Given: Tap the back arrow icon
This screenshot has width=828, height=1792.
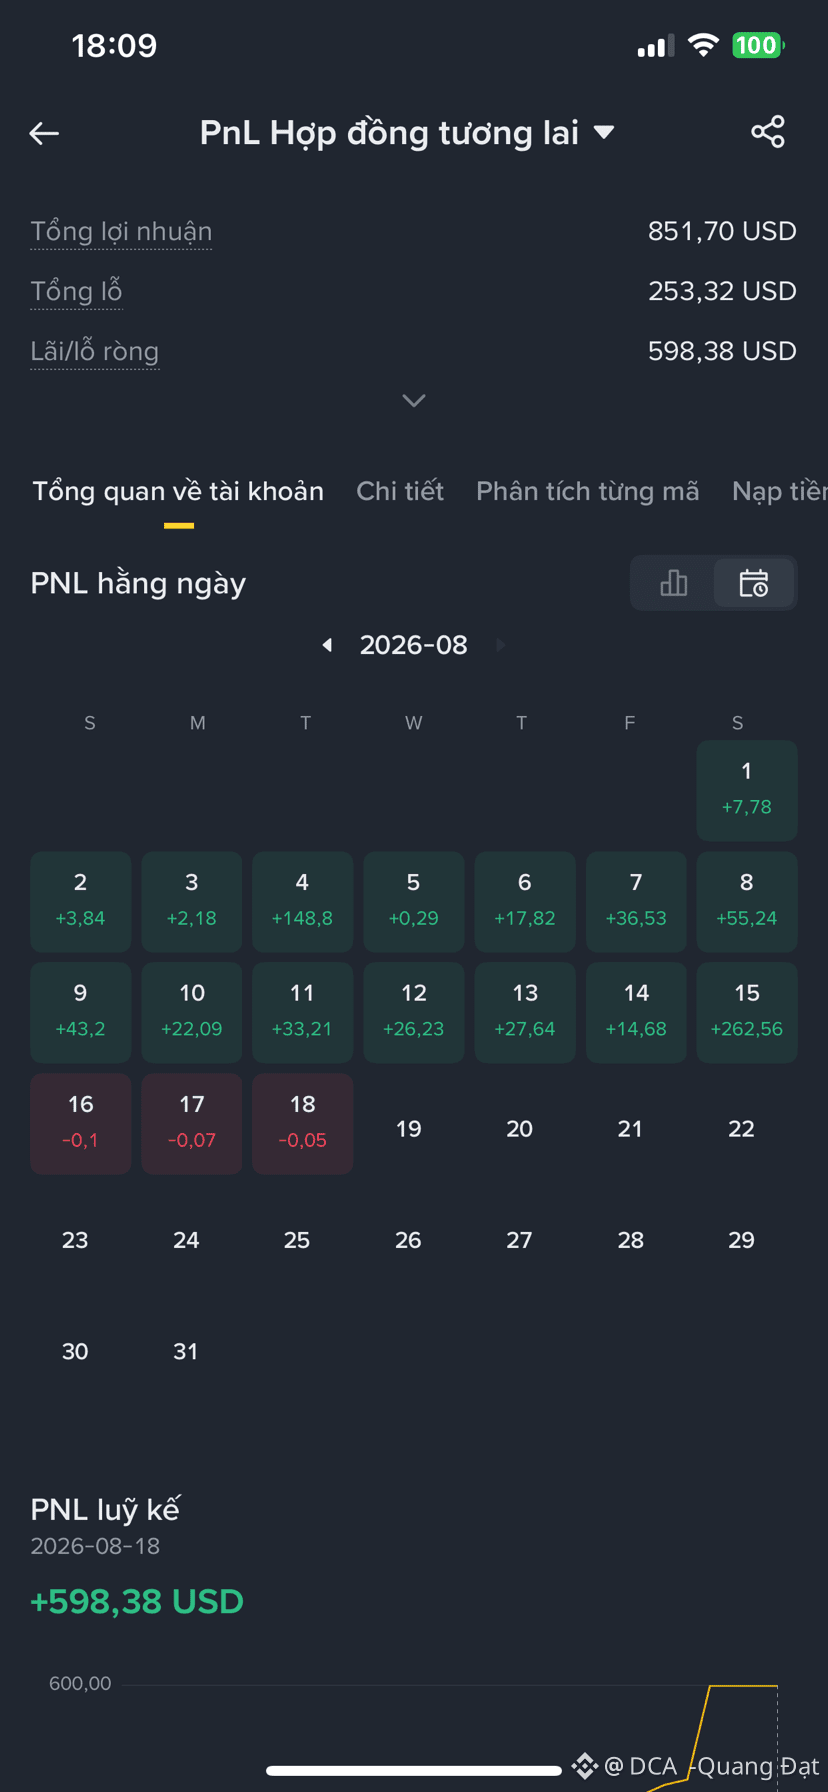Looking at the screenshot, I should (44, 133).
